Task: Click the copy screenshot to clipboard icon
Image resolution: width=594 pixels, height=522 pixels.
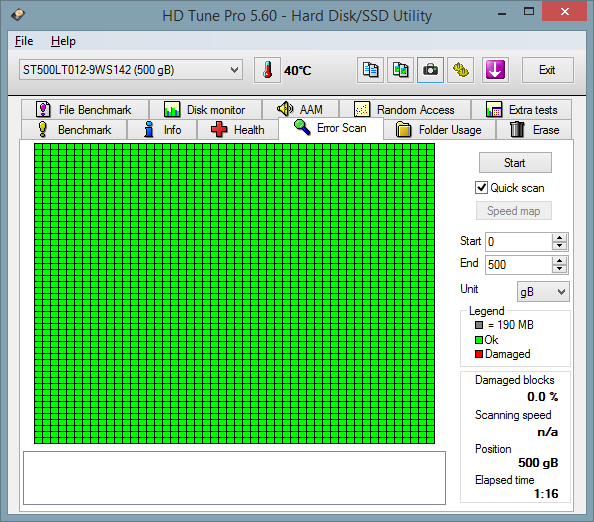Action: pyautogui.click(x=400, y=70)
